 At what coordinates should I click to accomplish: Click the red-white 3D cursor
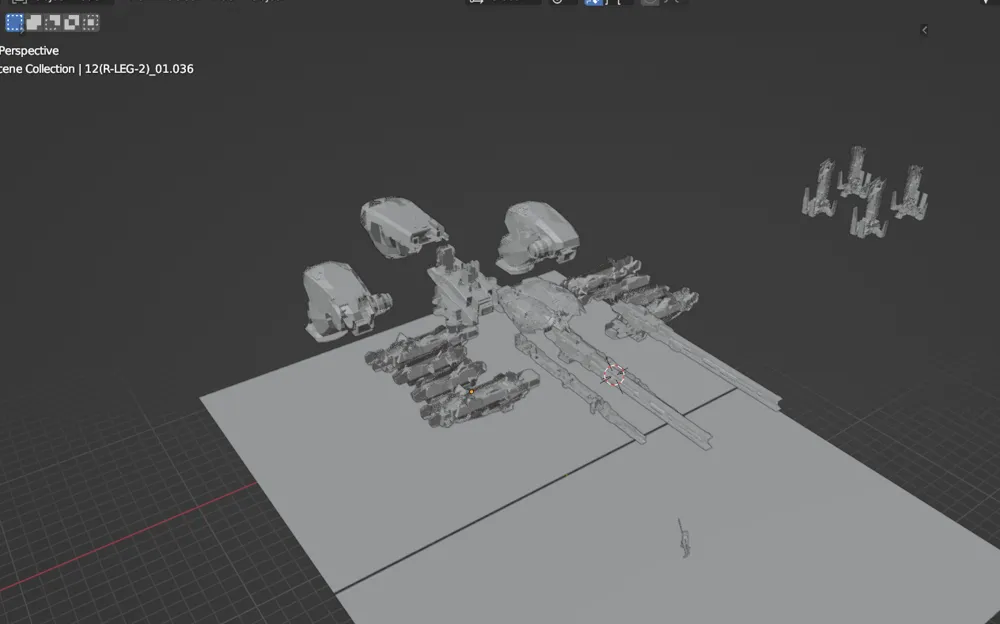point(614,375)
